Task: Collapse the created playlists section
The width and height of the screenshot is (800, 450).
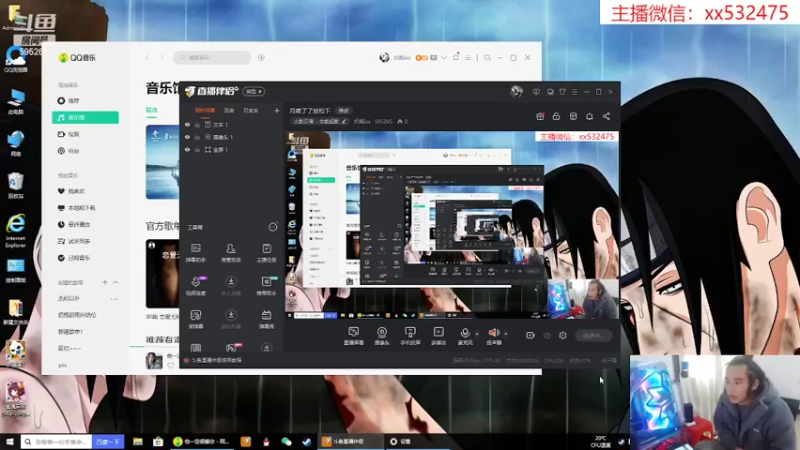Action: click(115, 282)
